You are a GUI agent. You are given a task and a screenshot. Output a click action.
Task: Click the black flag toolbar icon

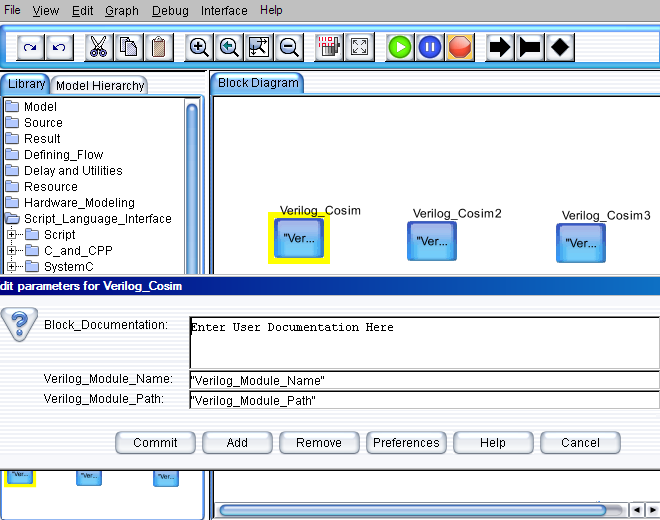[x=530, y=47]
